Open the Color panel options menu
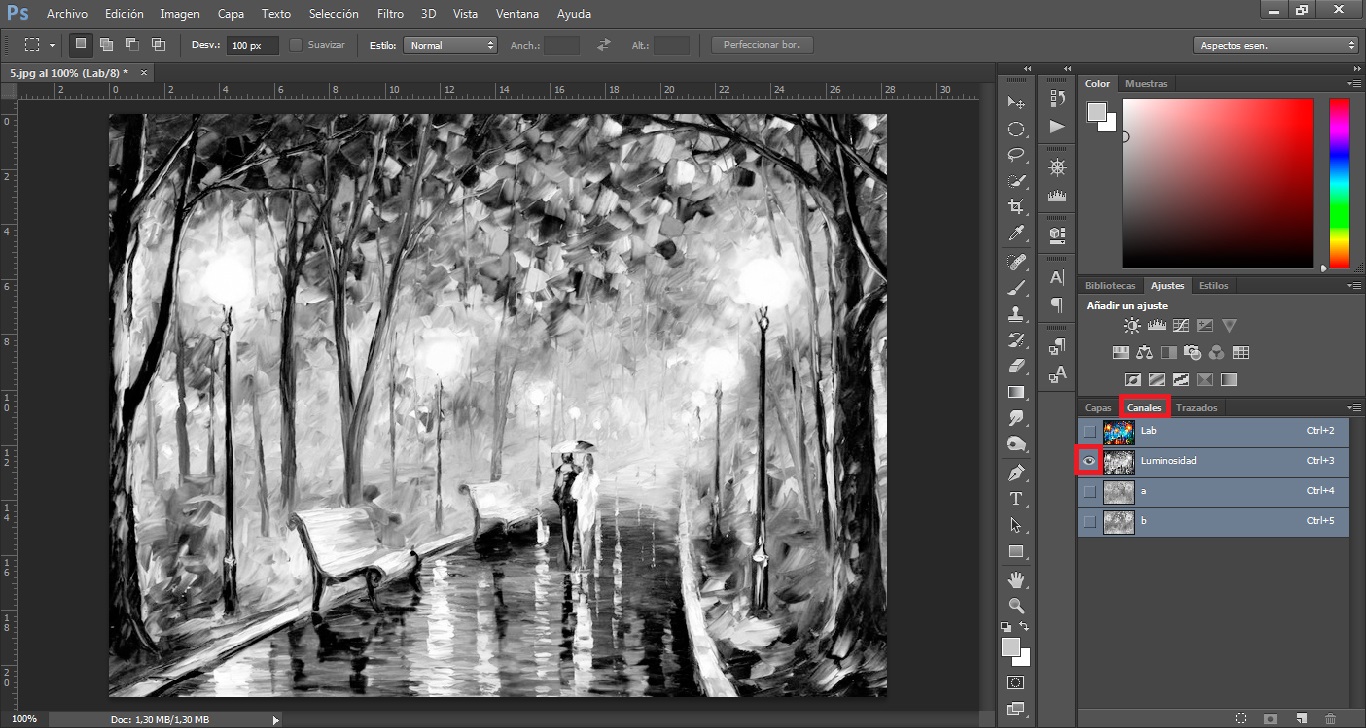 coord(1354,83)
